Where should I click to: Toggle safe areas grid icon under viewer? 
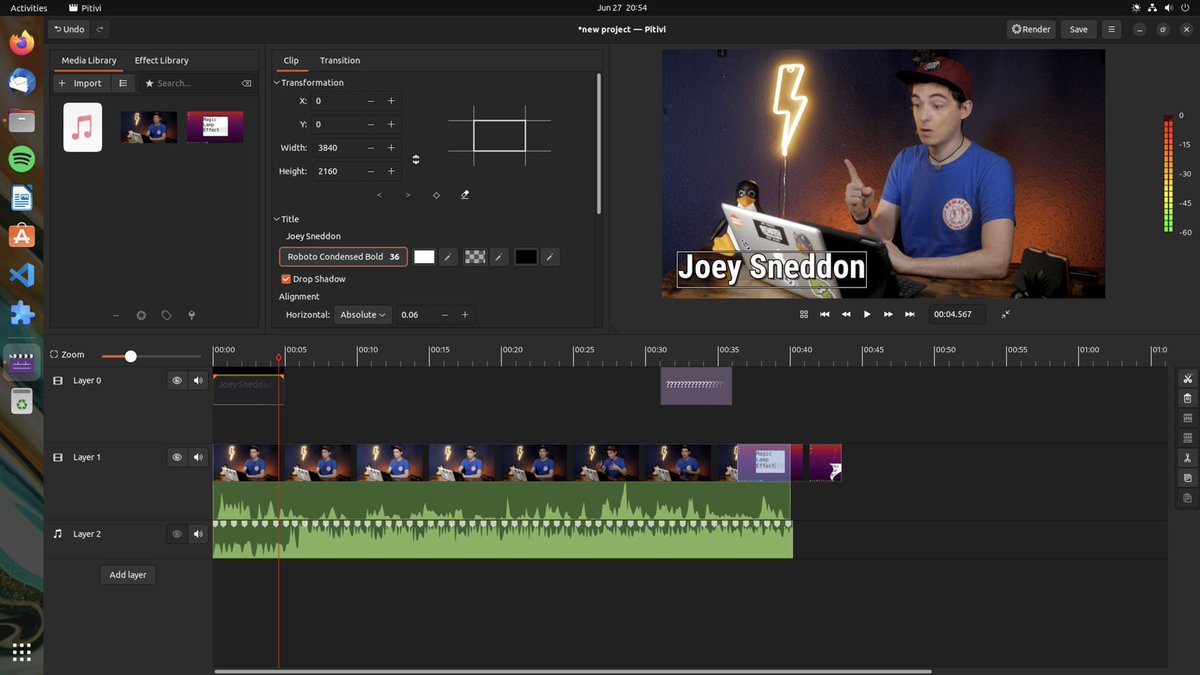804,314
